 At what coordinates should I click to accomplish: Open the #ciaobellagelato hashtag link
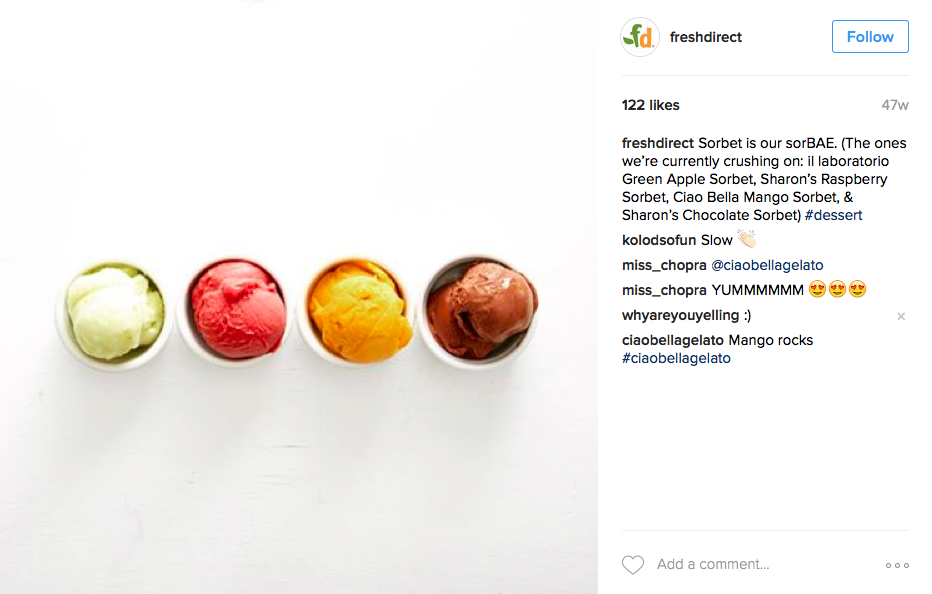tap(676, 359)
